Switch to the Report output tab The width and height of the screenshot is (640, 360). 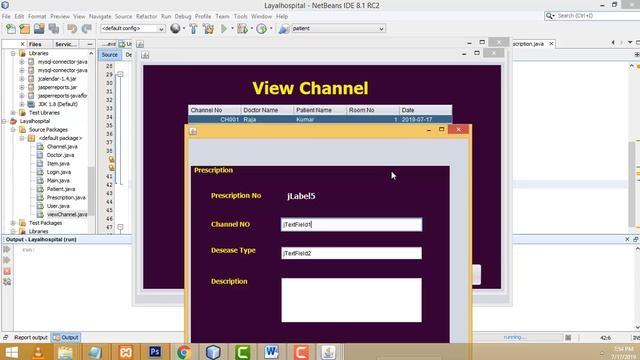tap(31, 338)
